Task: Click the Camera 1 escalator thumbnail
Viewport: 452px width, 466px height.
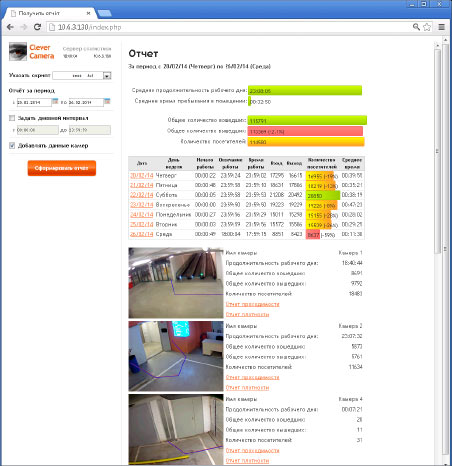Action: pyautogui.click(x=176, y=283)
